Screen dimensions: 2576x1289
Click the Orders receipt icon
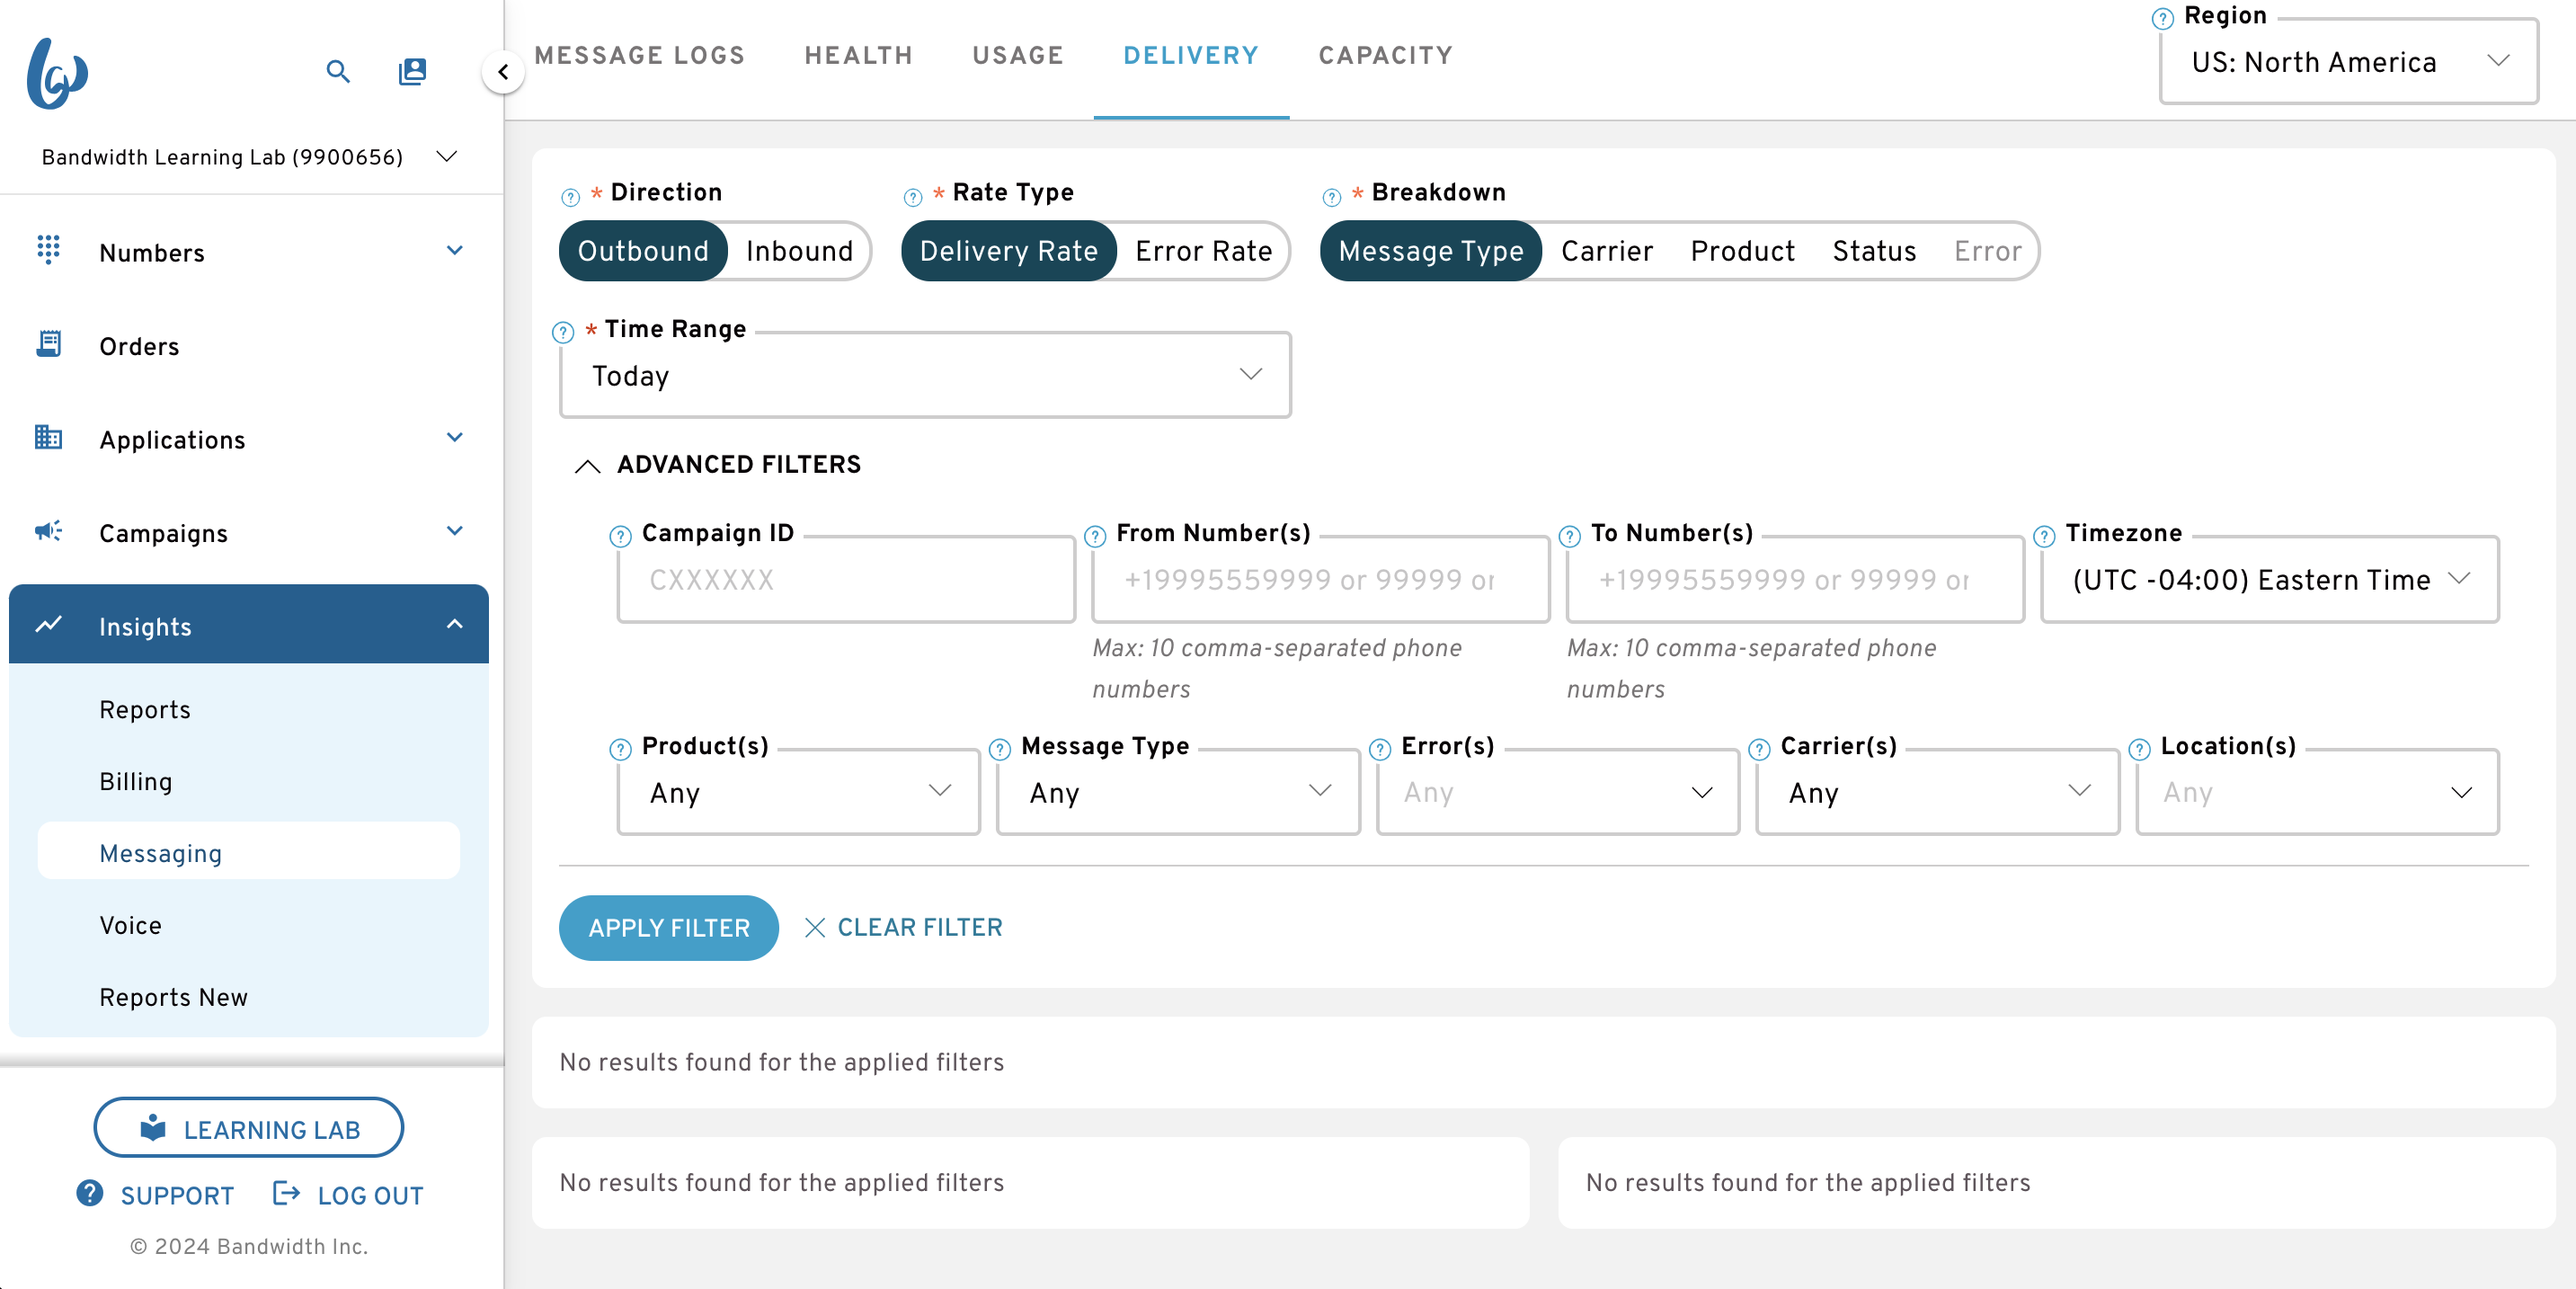[48, 343]
